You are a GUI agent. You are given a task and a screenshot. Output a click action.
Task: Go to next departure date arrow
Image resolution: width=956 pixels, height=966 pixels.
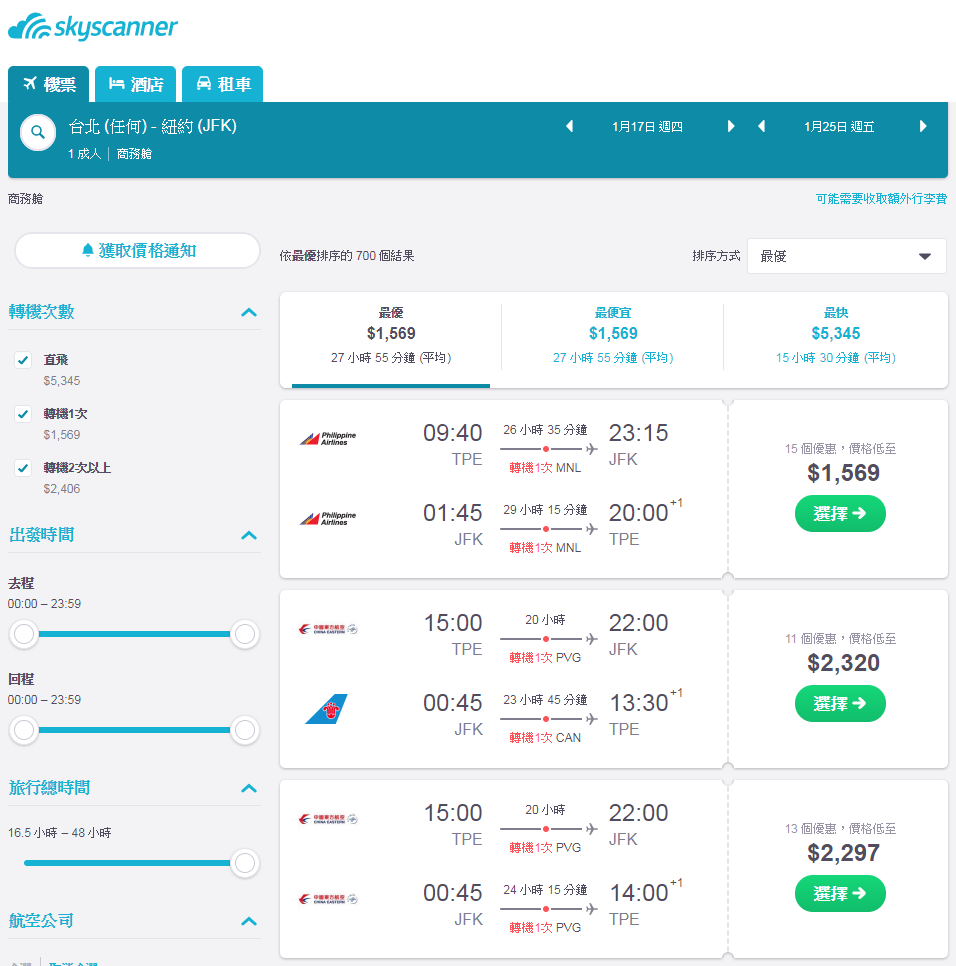coord(731,126)
